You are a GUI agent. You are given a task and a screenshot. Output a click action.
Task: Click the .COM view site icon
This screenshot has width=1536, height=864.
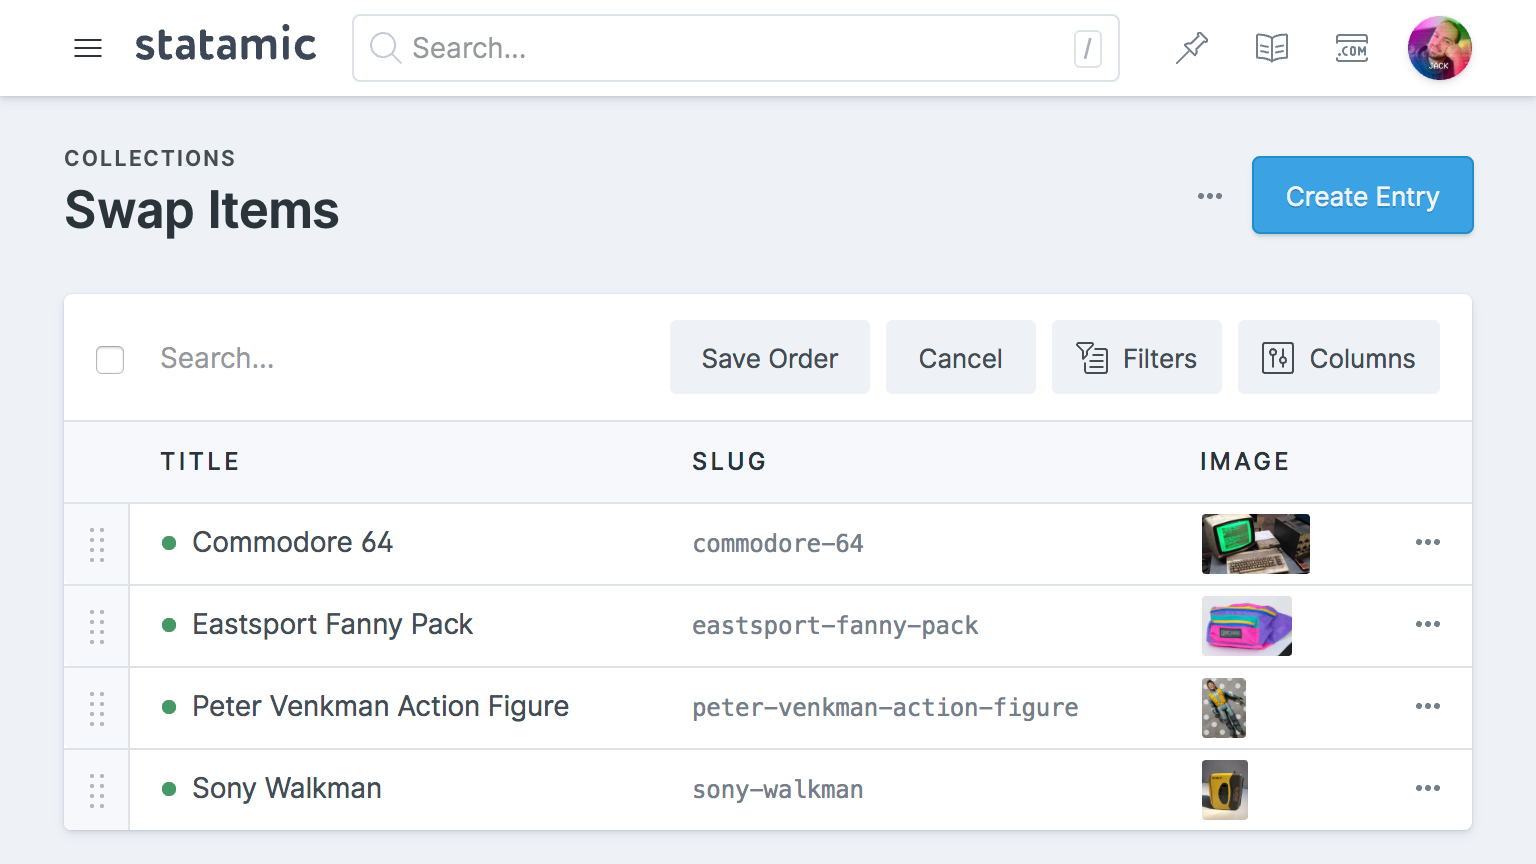pyautogui.click(x=1351, y=48)
